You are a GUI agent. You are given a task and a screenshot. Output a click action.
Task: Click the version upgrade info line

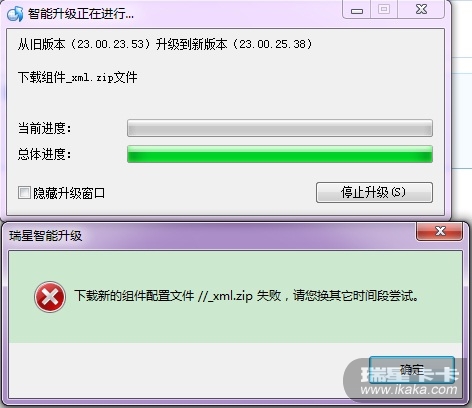coord(165,44)
